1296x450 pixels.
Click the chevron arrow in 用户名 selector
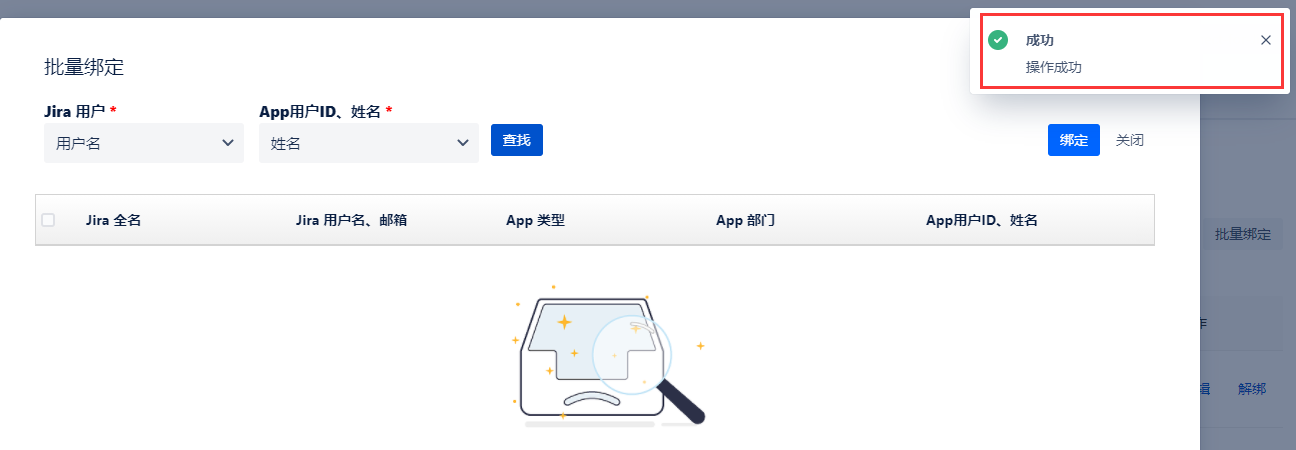coord(227,143)
